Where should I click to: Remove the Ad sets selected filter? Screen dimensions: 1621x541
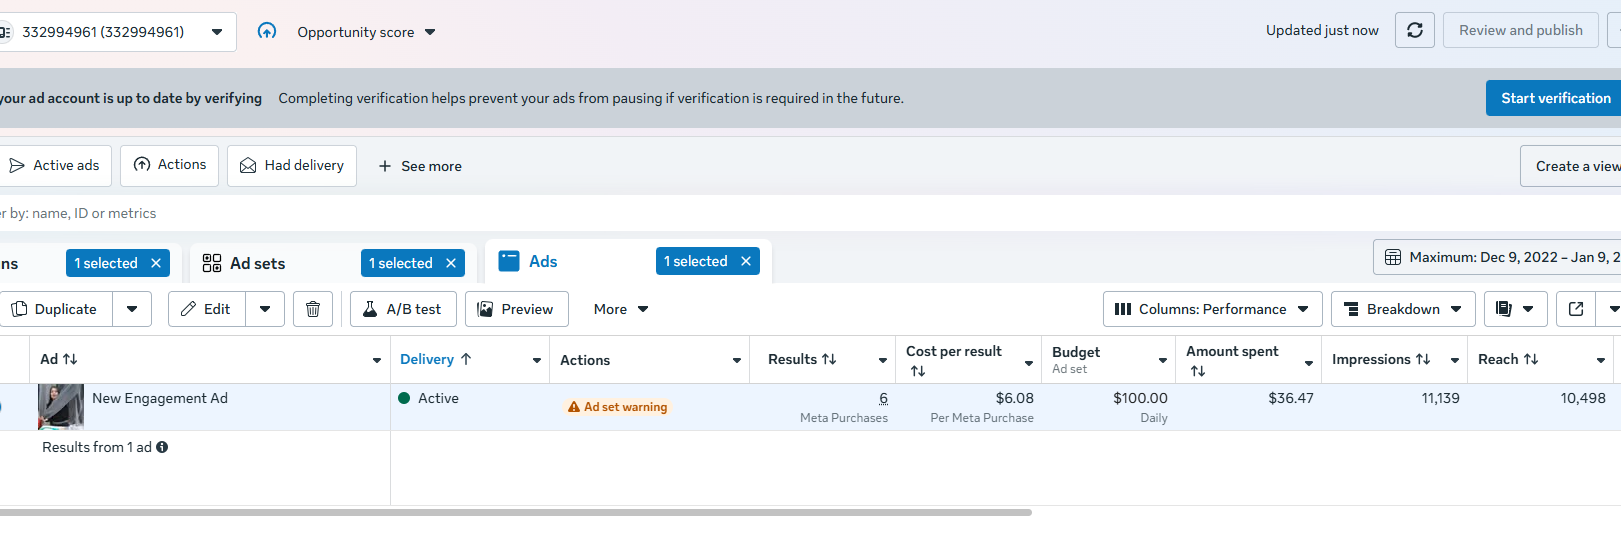pos(451,263)
